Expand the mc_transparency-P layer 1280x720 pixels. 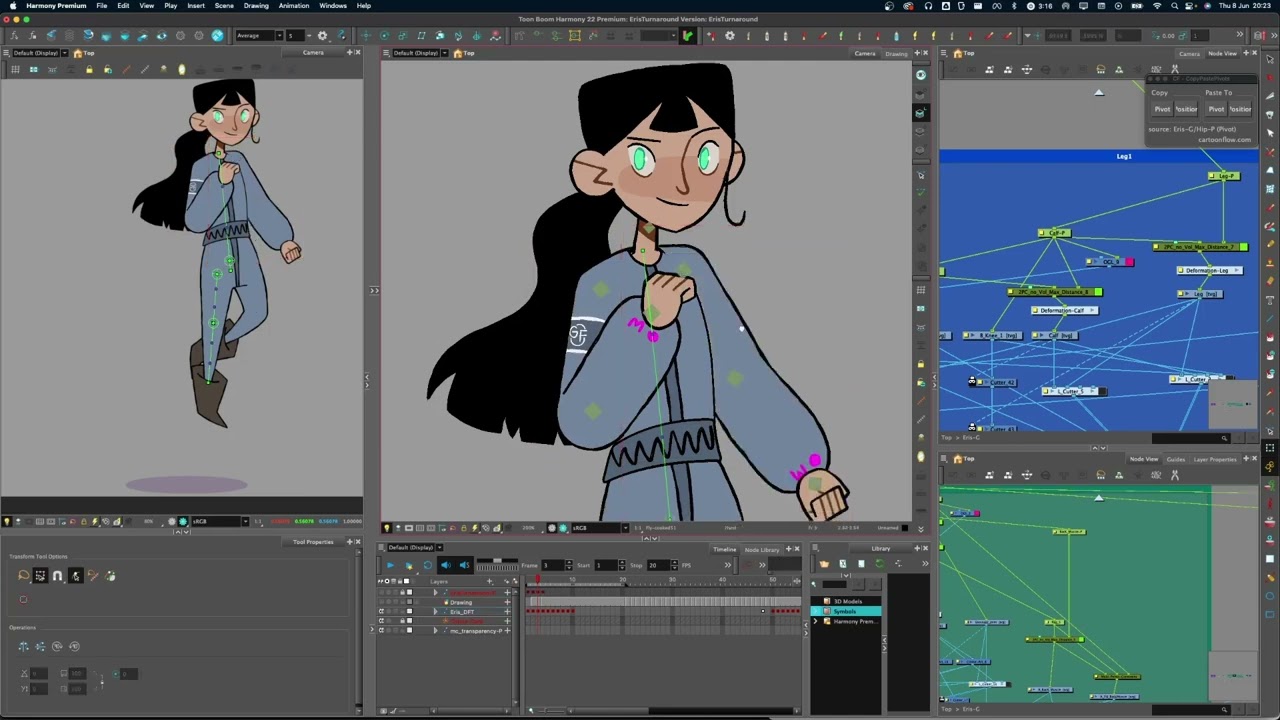(x=435, y=630)
